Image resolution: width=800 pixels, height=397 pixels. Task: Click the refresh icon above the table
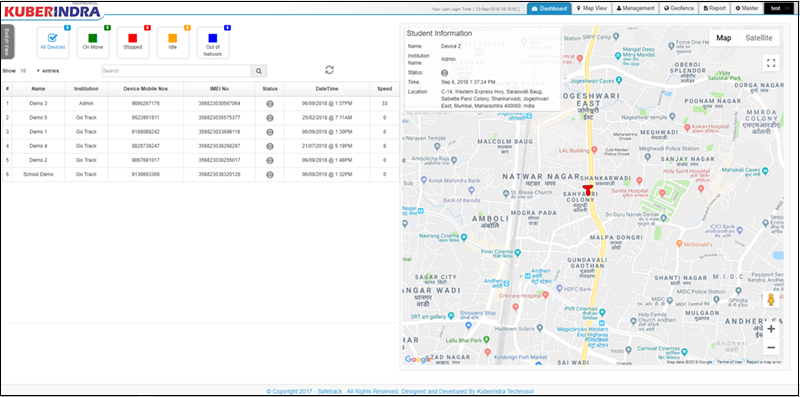click(x=329, y=70)
